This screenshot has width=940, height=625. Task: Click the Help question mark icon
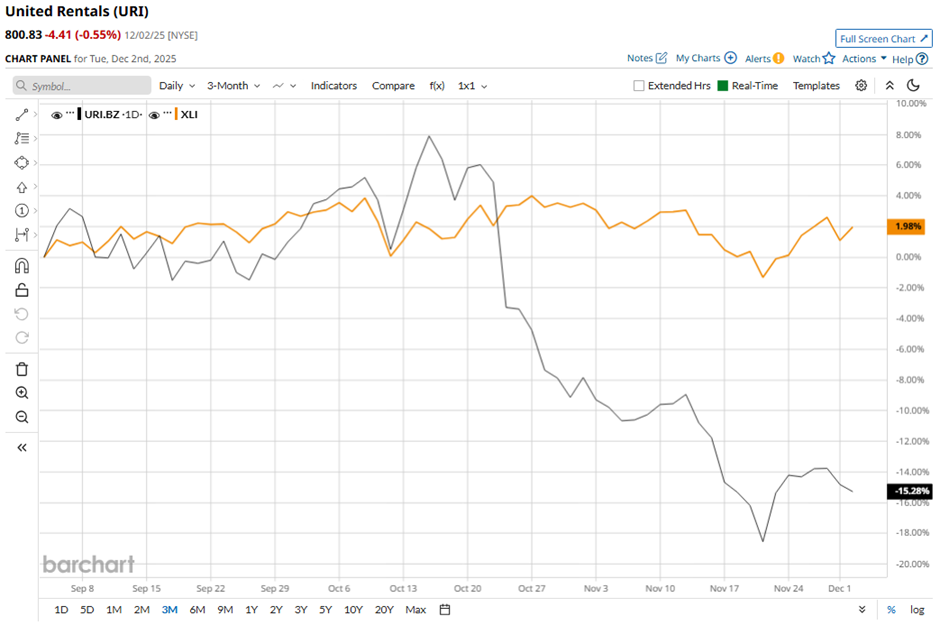(922, 59)
